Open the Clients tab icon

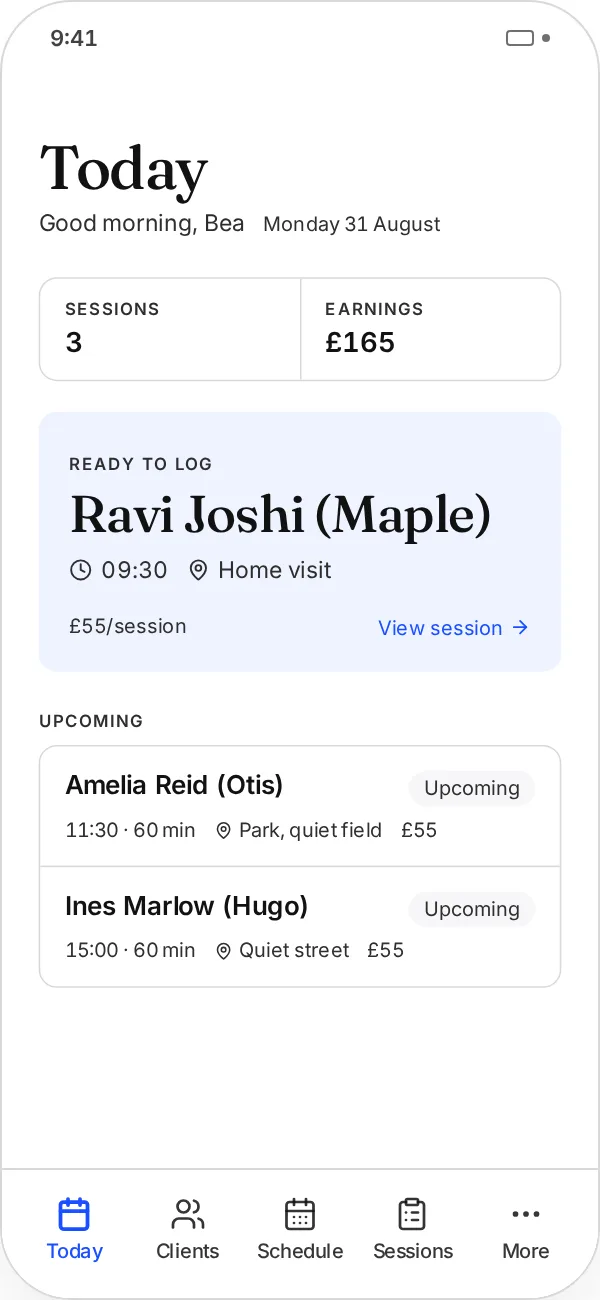click(187, 1214)
